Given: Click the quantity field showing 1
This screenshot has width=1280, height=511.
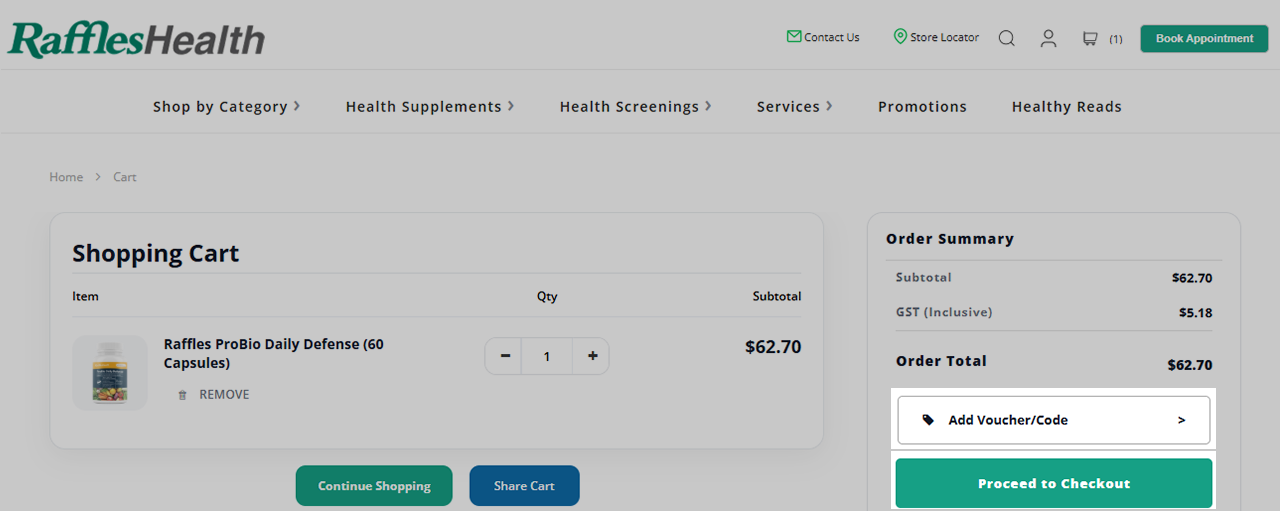Looking at the screenshot, I should 547,356.
